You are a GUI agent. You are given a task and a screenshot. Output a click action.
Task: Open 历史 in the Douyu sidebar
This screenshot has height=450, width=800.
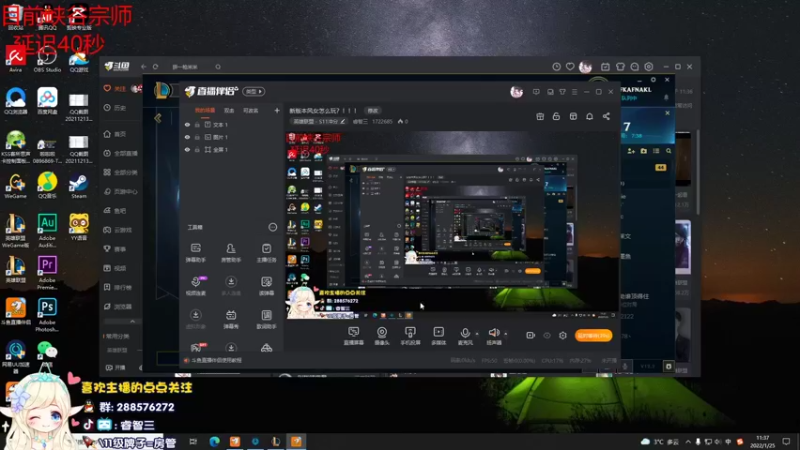115,108
